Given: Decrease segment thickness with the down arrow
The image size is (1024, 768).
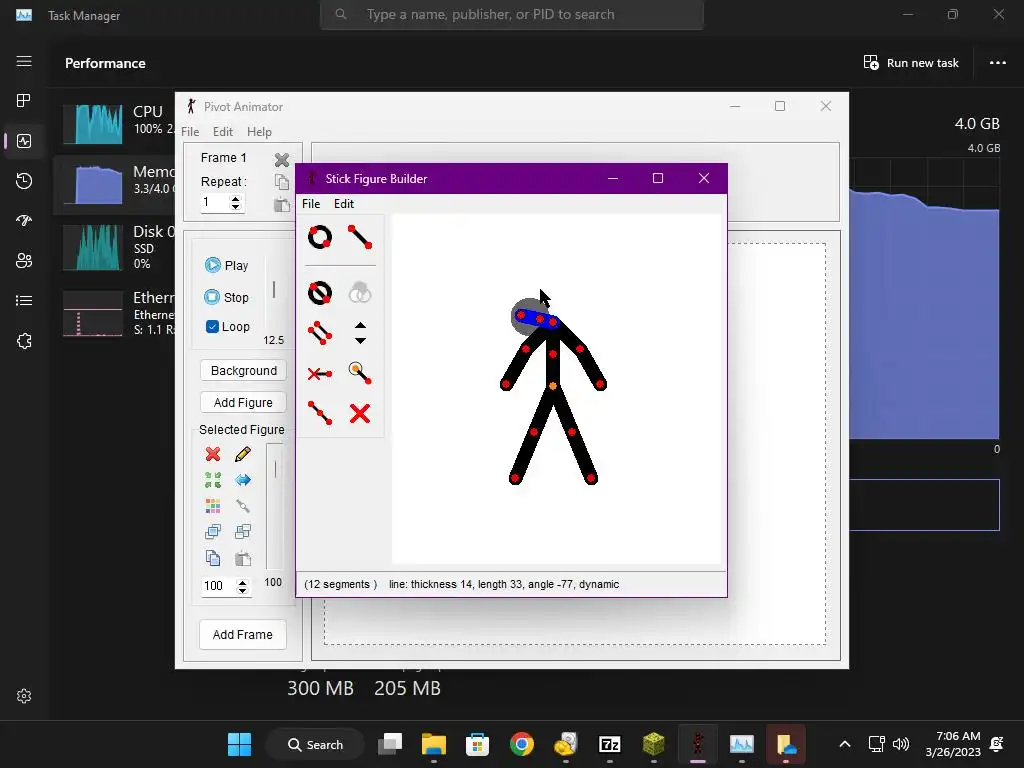Looking at the screenshot, I should pos(360,340).
